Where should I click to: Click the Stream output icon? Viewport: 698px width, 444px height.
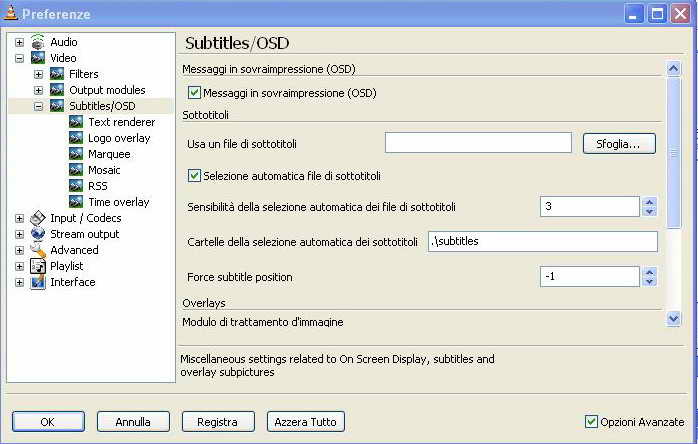38,234
